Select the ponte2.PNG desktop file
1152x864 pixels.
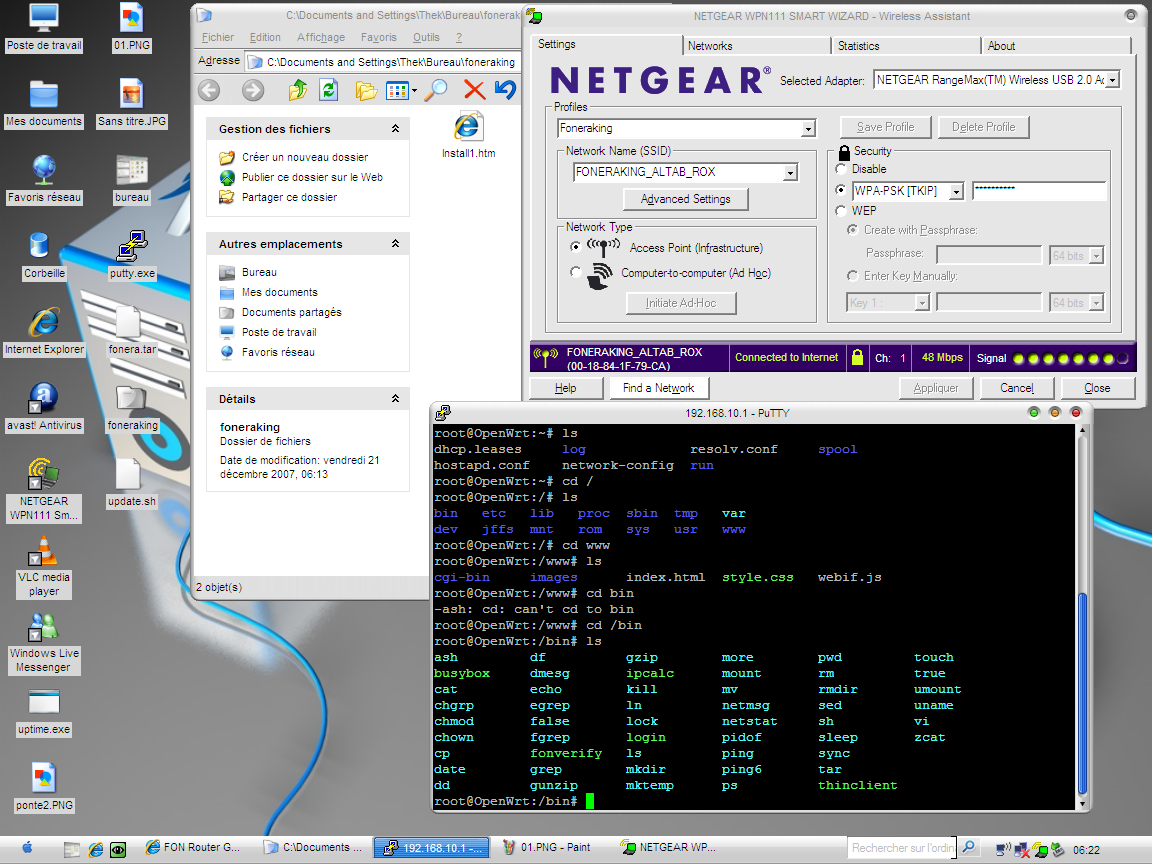pyautogui.click(x=43, y=778)
